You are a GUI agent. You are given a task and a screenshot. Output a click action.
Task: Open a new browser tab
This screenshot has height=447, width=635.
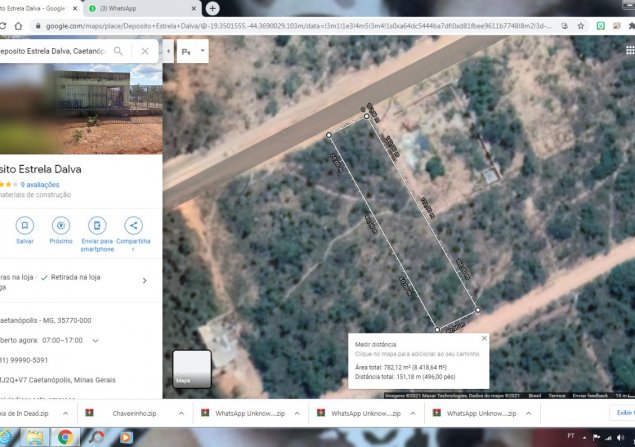(x=212, y=8)
